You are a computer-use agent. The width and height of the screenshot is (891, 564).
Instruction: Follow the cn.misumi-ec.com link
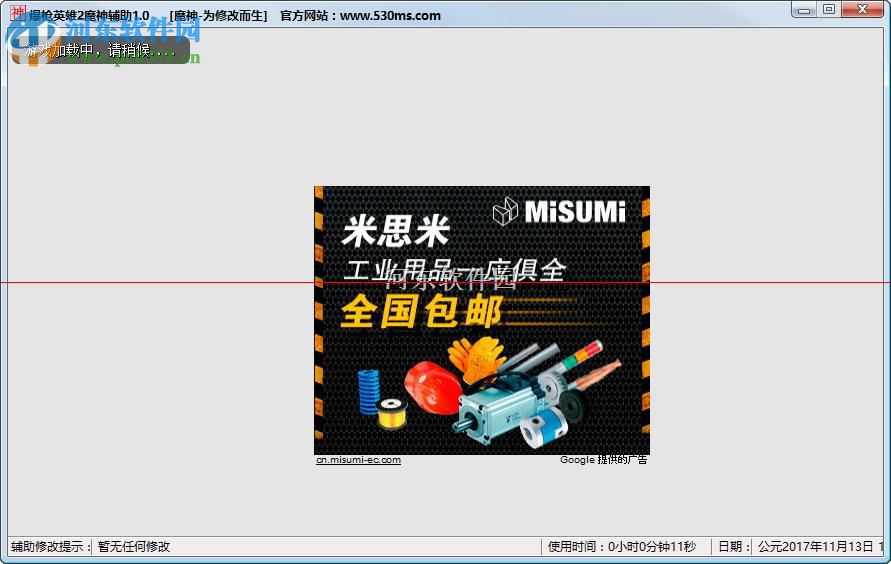click(359, 460)
